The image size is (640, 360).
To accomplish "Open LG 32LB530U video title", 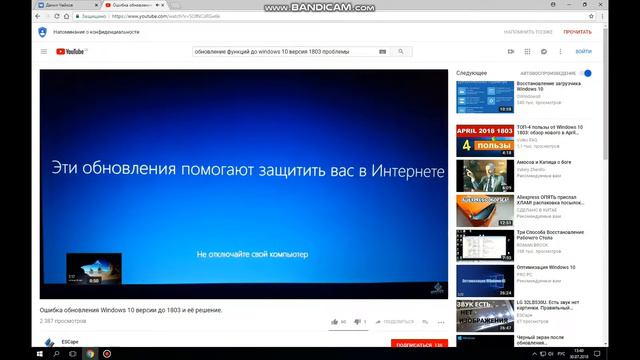I will click(548, 305).
